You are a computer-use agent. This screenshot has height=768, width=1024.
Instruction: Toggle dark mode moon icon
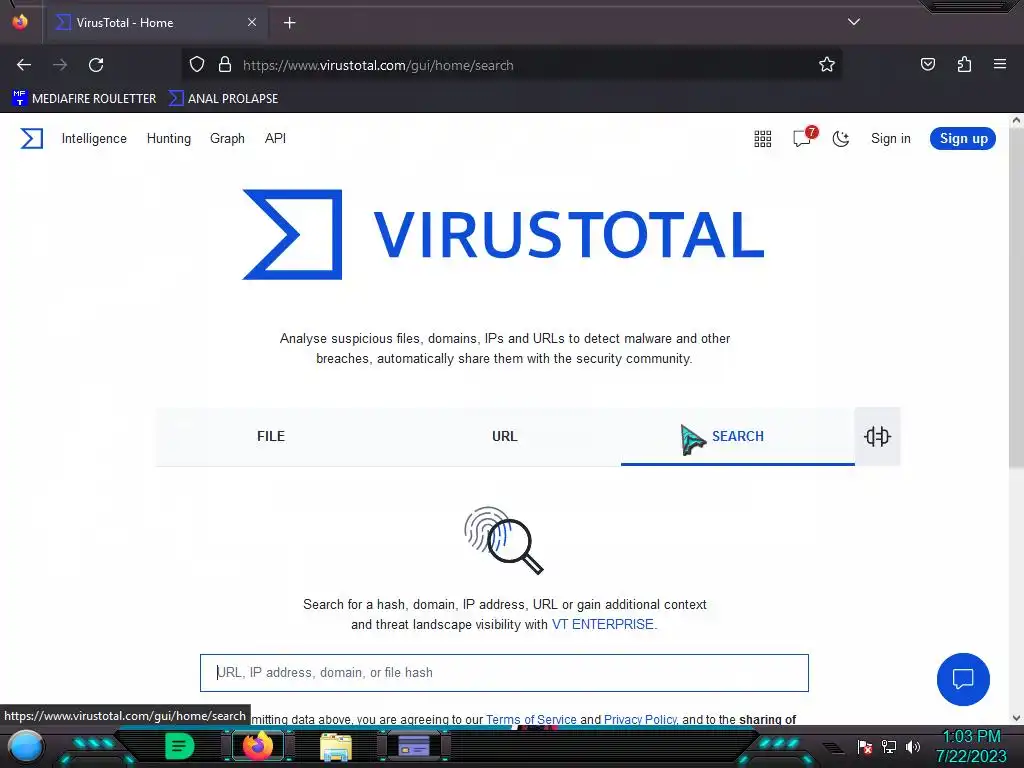click(840, 138)
